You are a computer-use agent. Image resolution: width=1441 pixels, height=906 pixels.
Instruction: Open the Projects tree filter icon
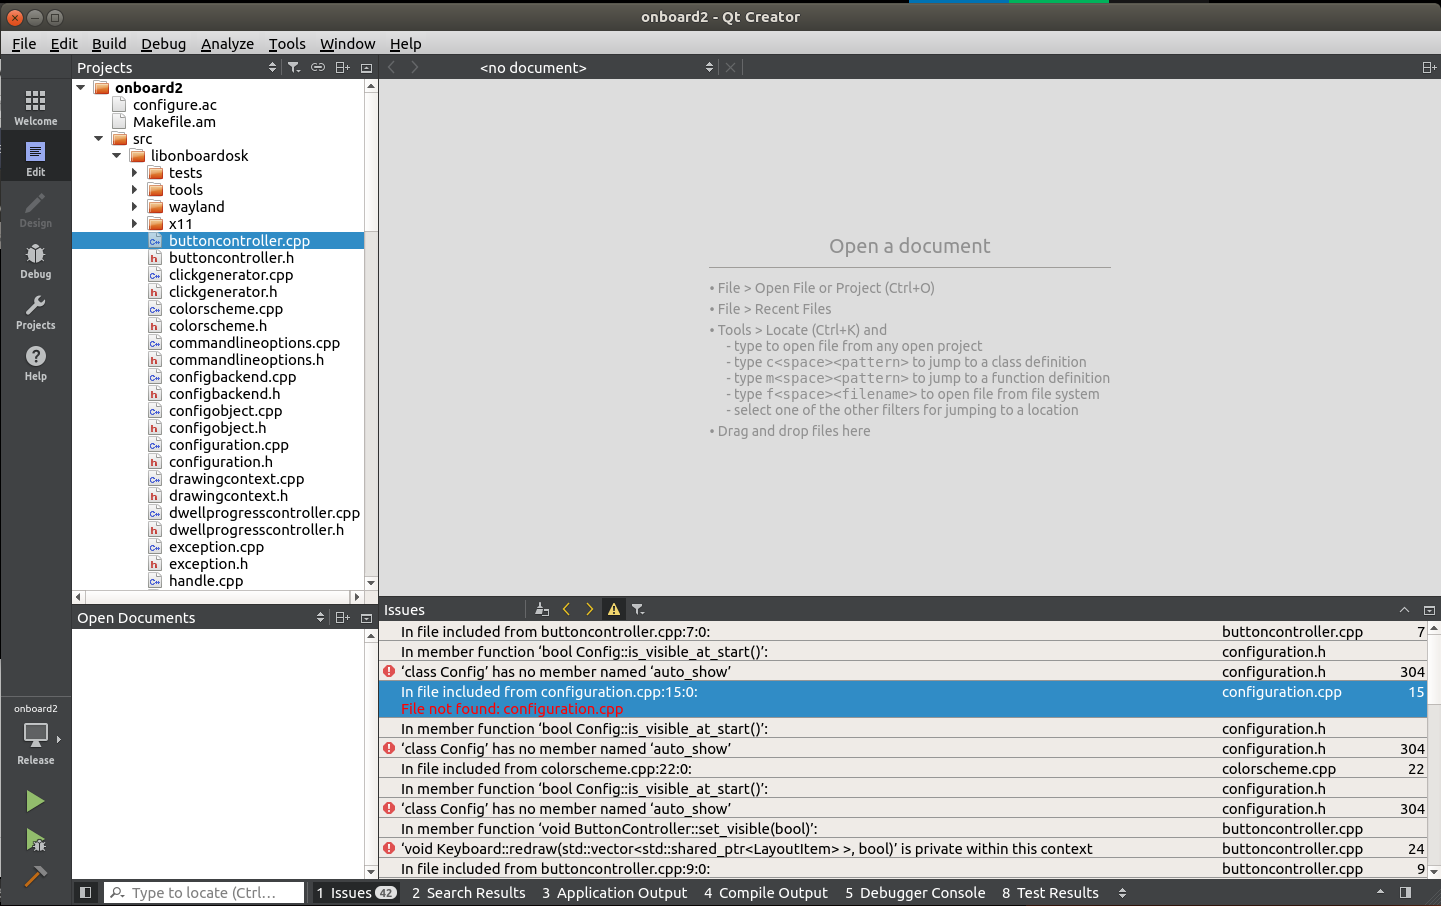click(x=294, y=67)
